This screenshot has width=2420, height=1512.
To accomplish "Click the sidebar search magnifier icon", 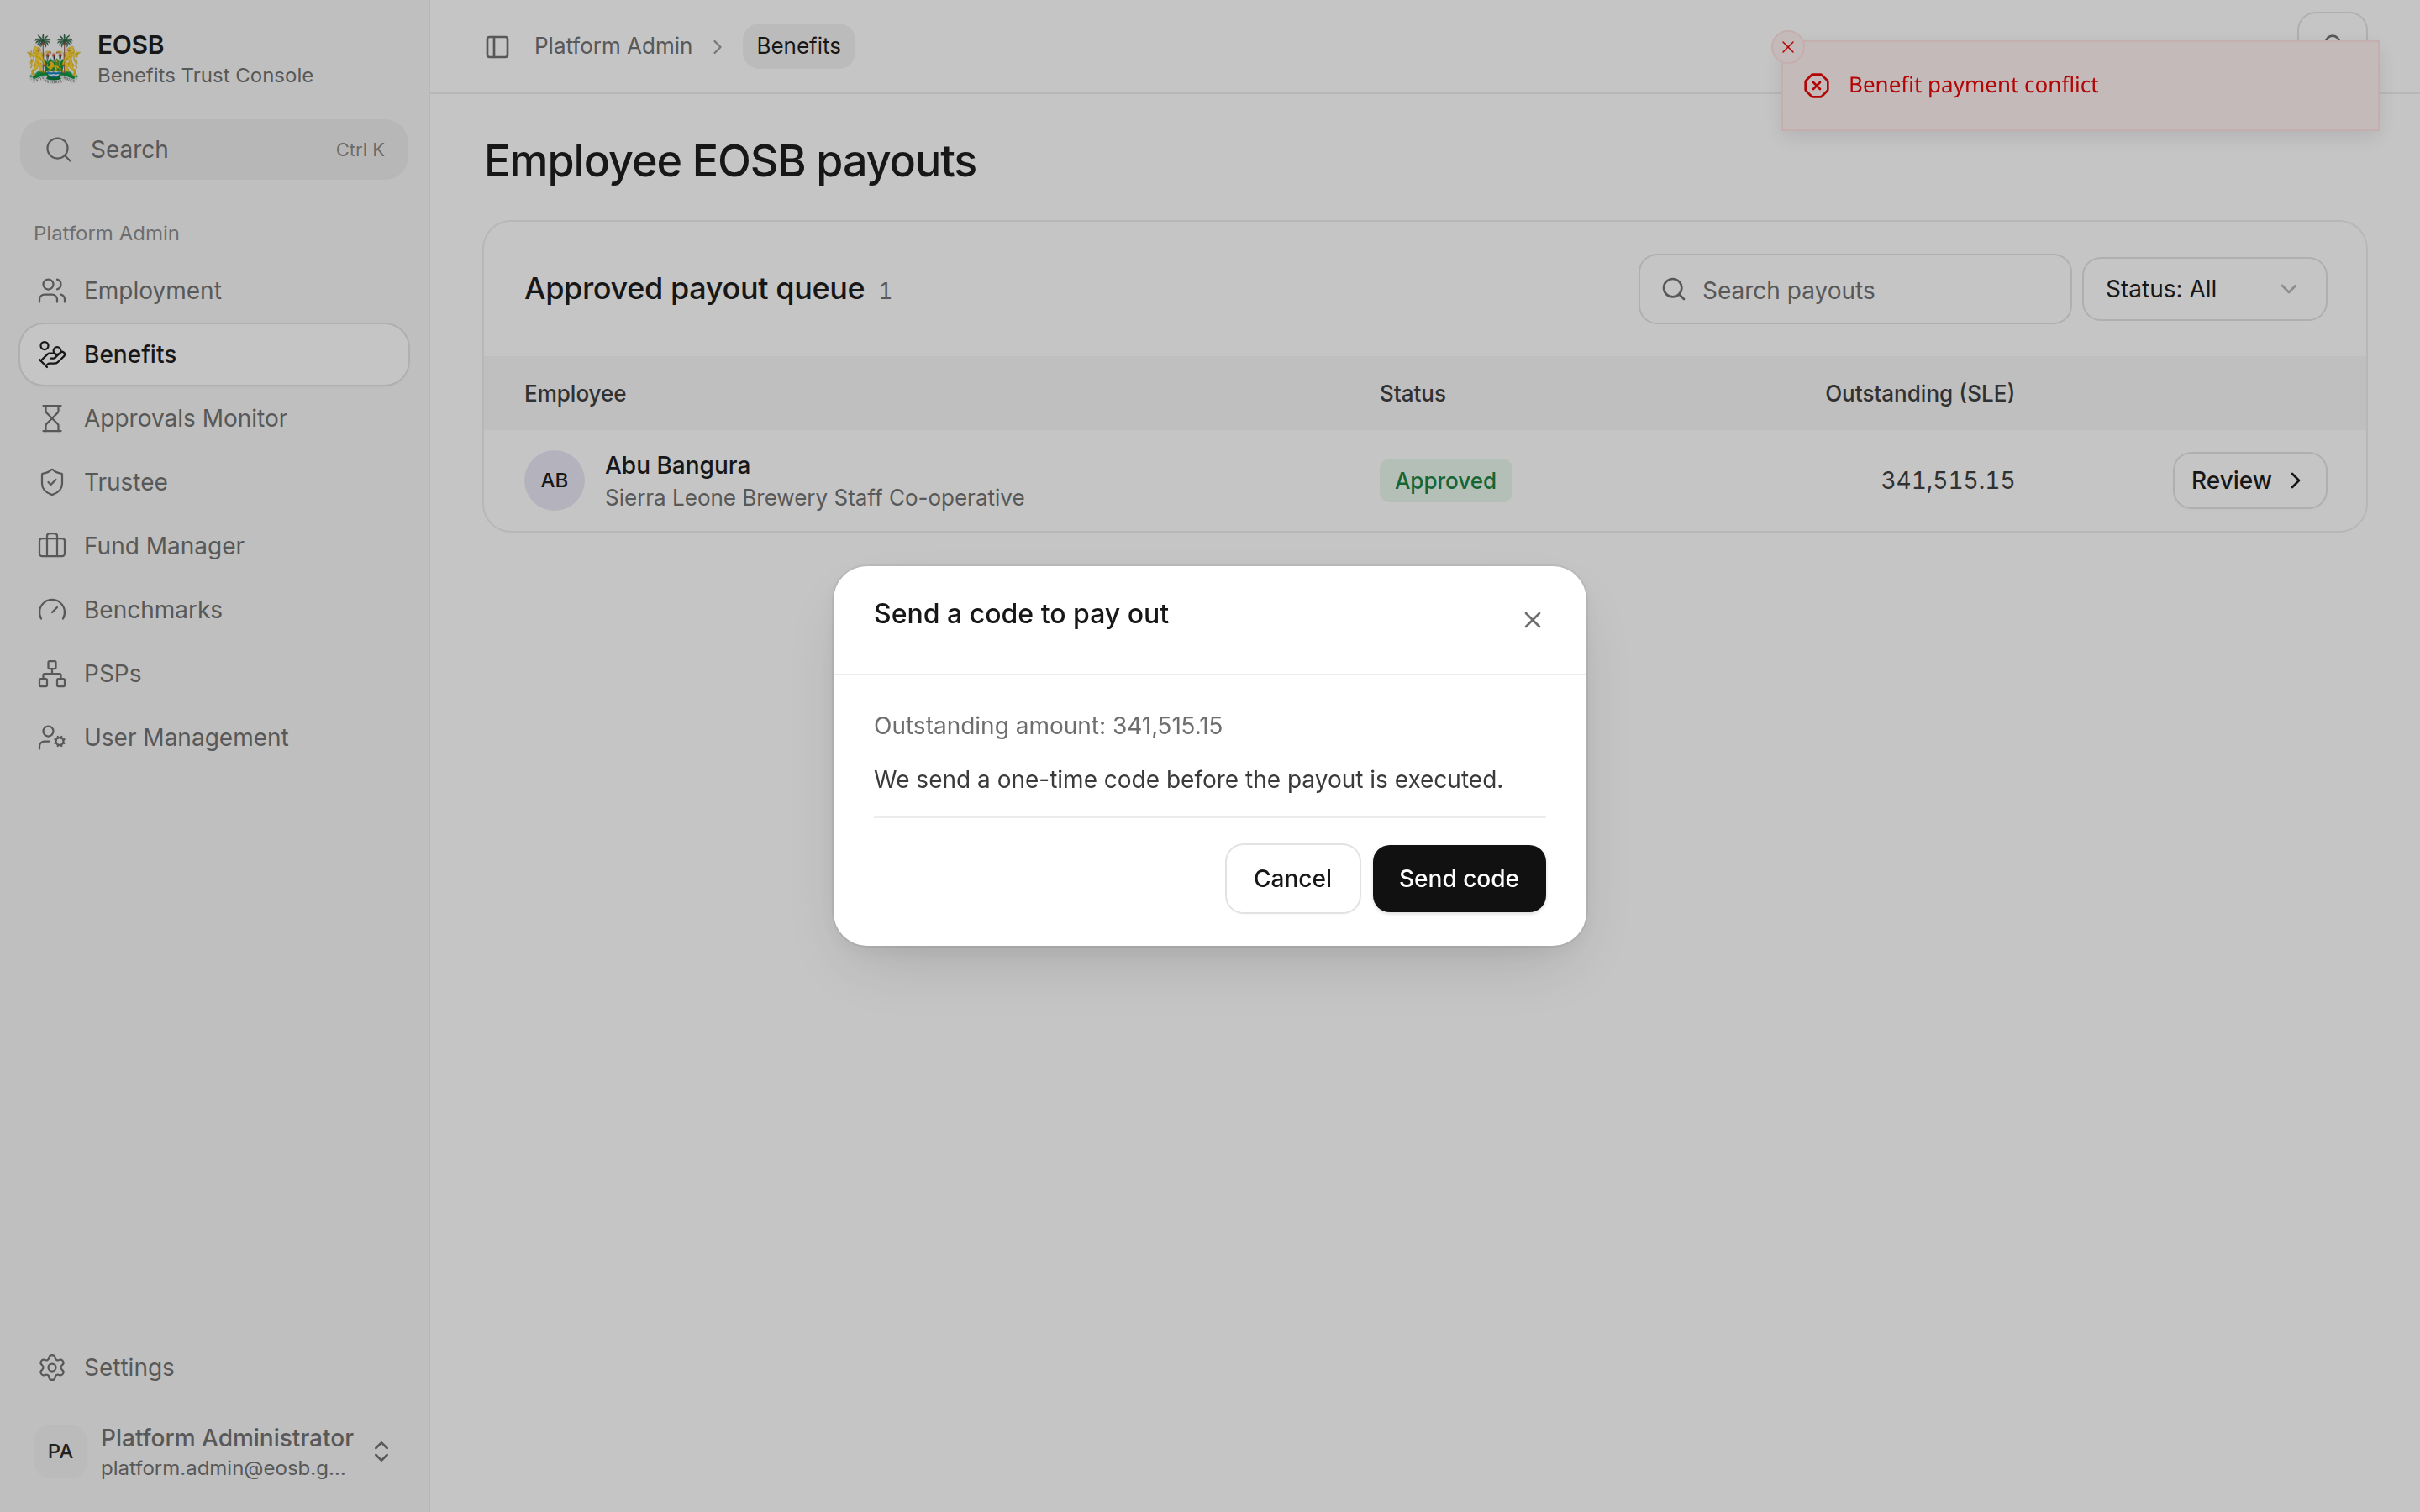I will tap(59, 150).
